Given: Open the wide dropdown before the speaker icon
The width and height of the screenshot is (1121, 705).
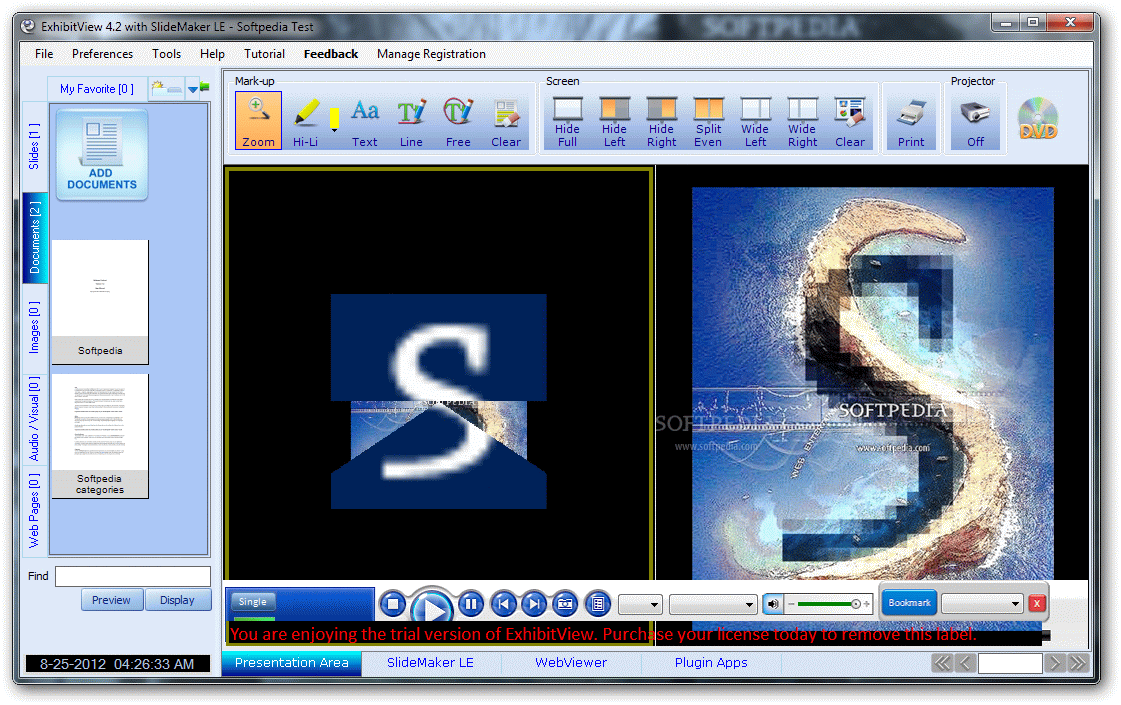Looking at the screenshot, I should 713,605.
